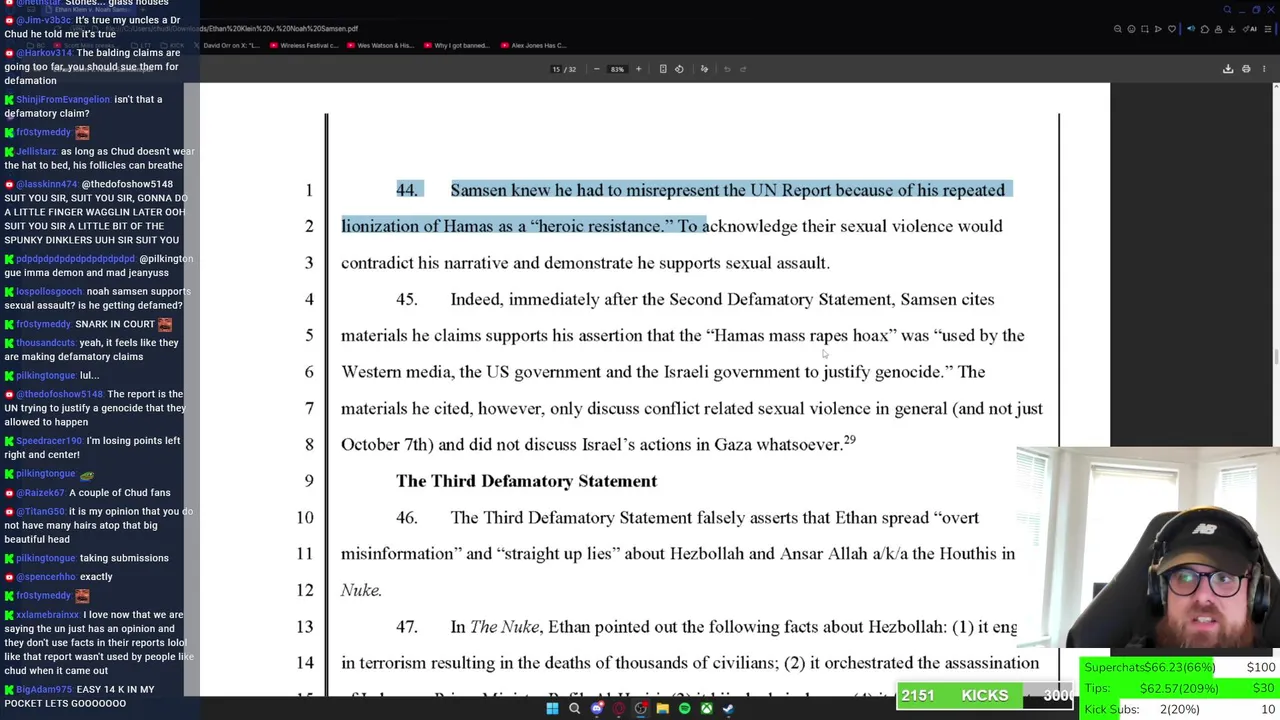Click paragraph number 45. in the PDF
The image size is (1280, 720).
tap(406, 299)
